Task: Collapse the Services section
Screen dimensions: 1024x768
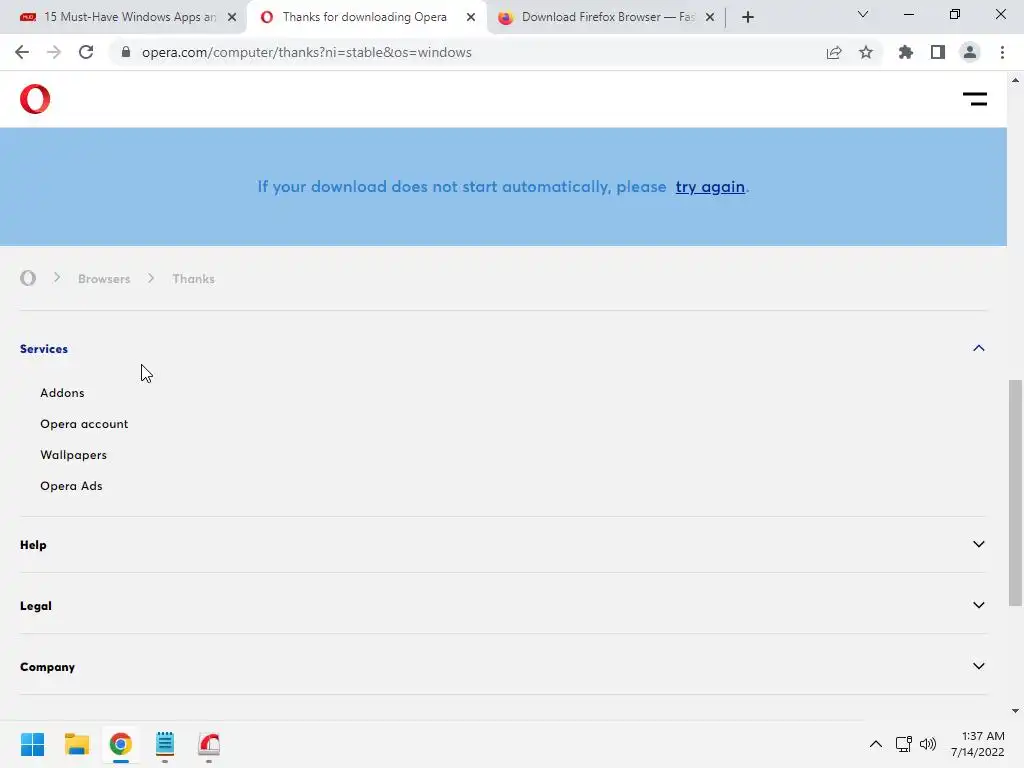Action: [978, 348]
